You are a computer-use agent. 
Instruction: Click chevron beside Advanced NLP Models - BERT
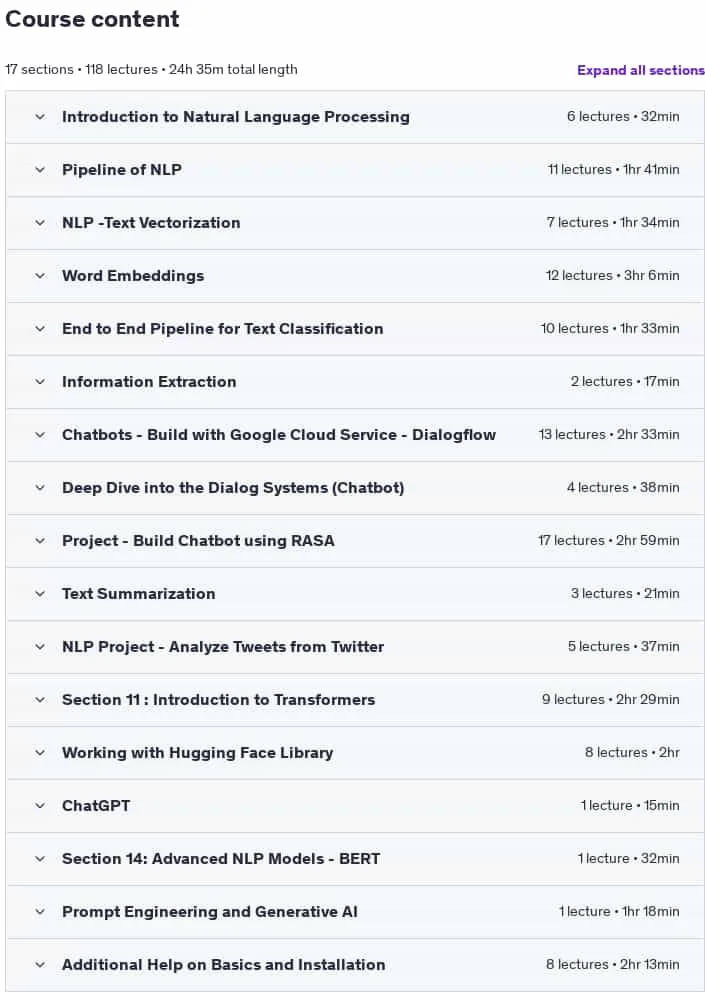[x=40, y=859]
